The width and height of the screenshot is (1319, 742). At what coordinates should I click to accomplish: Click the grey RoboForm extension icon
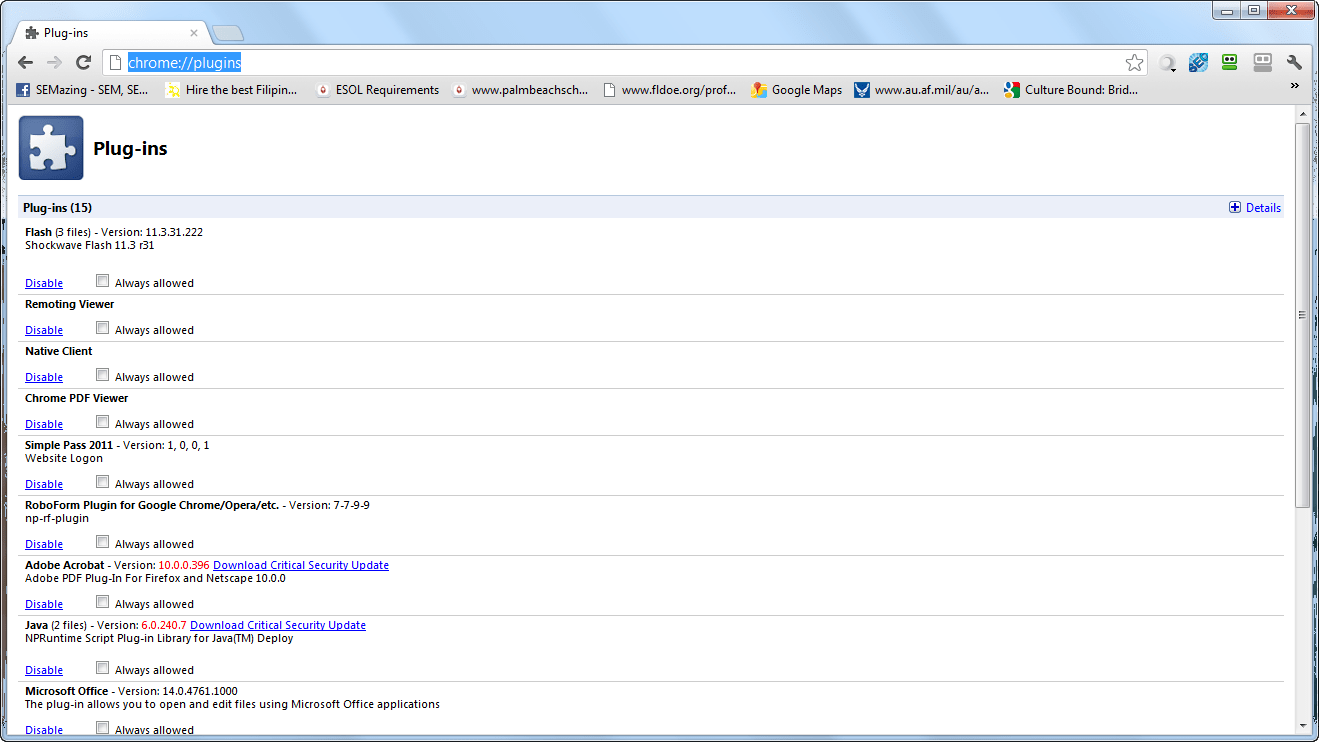click(x=1262, y=63)
